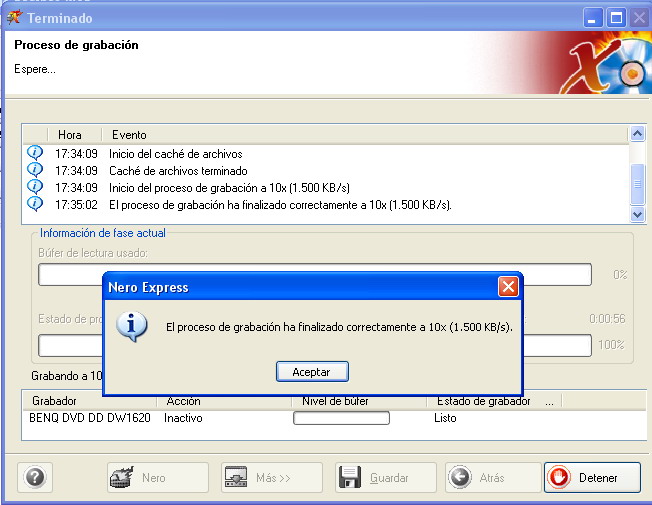This screenshot has height=505, width=652.
Task: Click the event log scroll down arrow
Action: click(637, 215)
